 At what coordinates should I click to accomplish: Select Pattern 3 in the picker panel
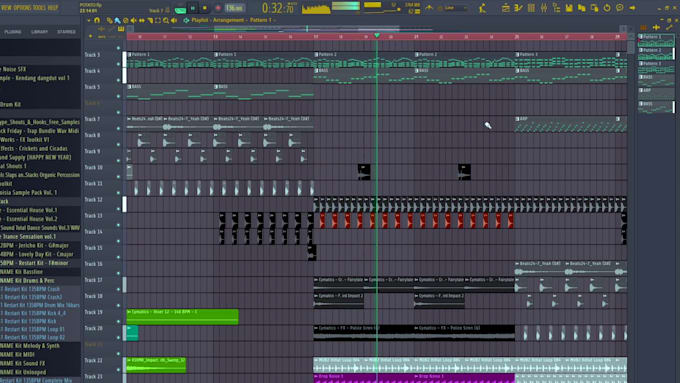(656, 67)
